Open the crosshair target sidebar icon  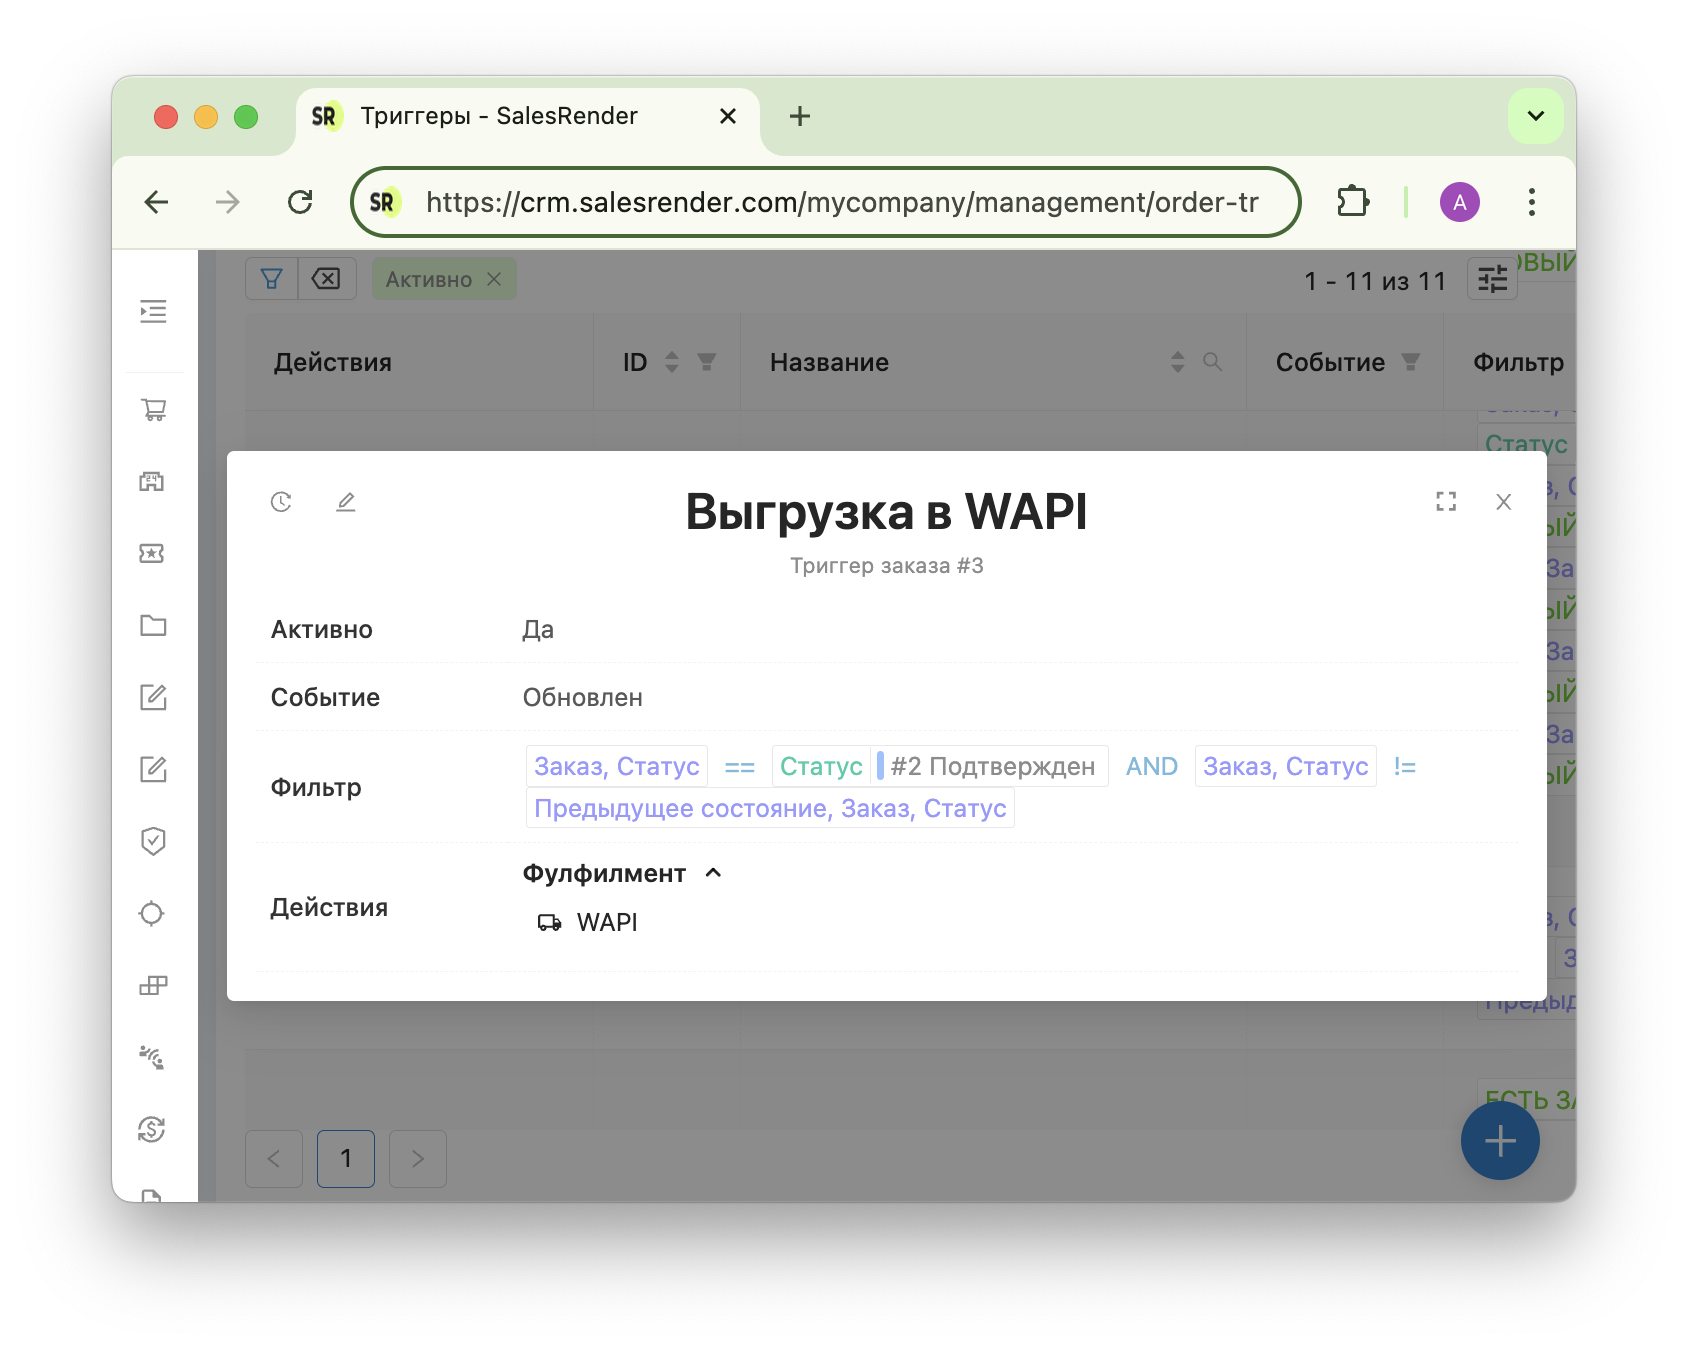tap(153, 913)
